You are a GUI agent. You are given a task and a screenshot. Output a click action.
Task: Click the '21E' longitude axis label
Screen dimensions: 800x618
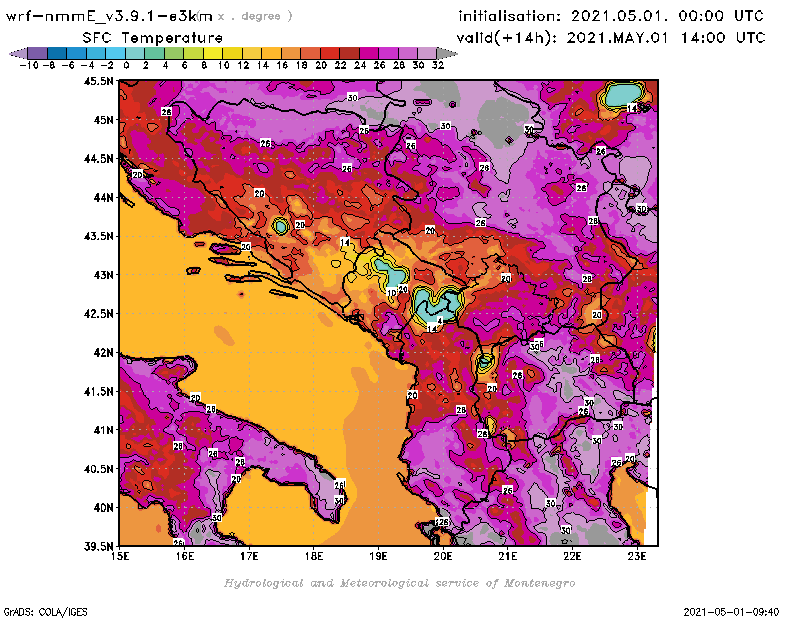click(508, 556)
